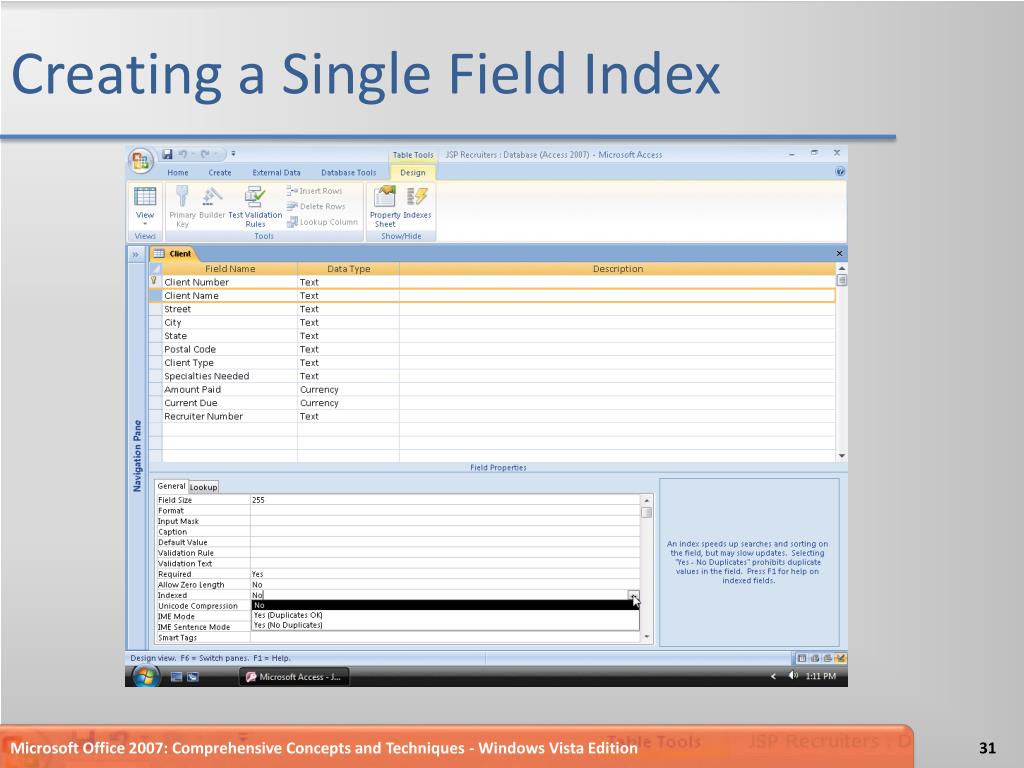
Task: Click the Office Button orb
Action: pyautogui.click(x=141, y=161)
